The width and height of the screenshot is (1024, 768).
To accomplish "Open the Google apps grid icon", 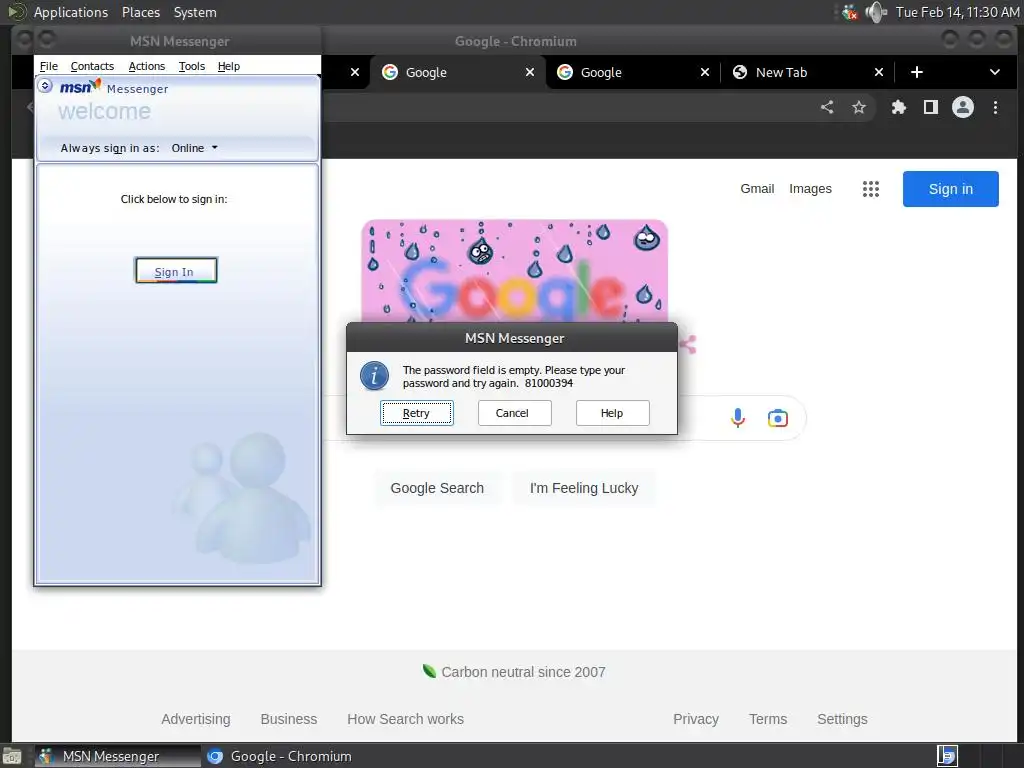I will [871, 189].
